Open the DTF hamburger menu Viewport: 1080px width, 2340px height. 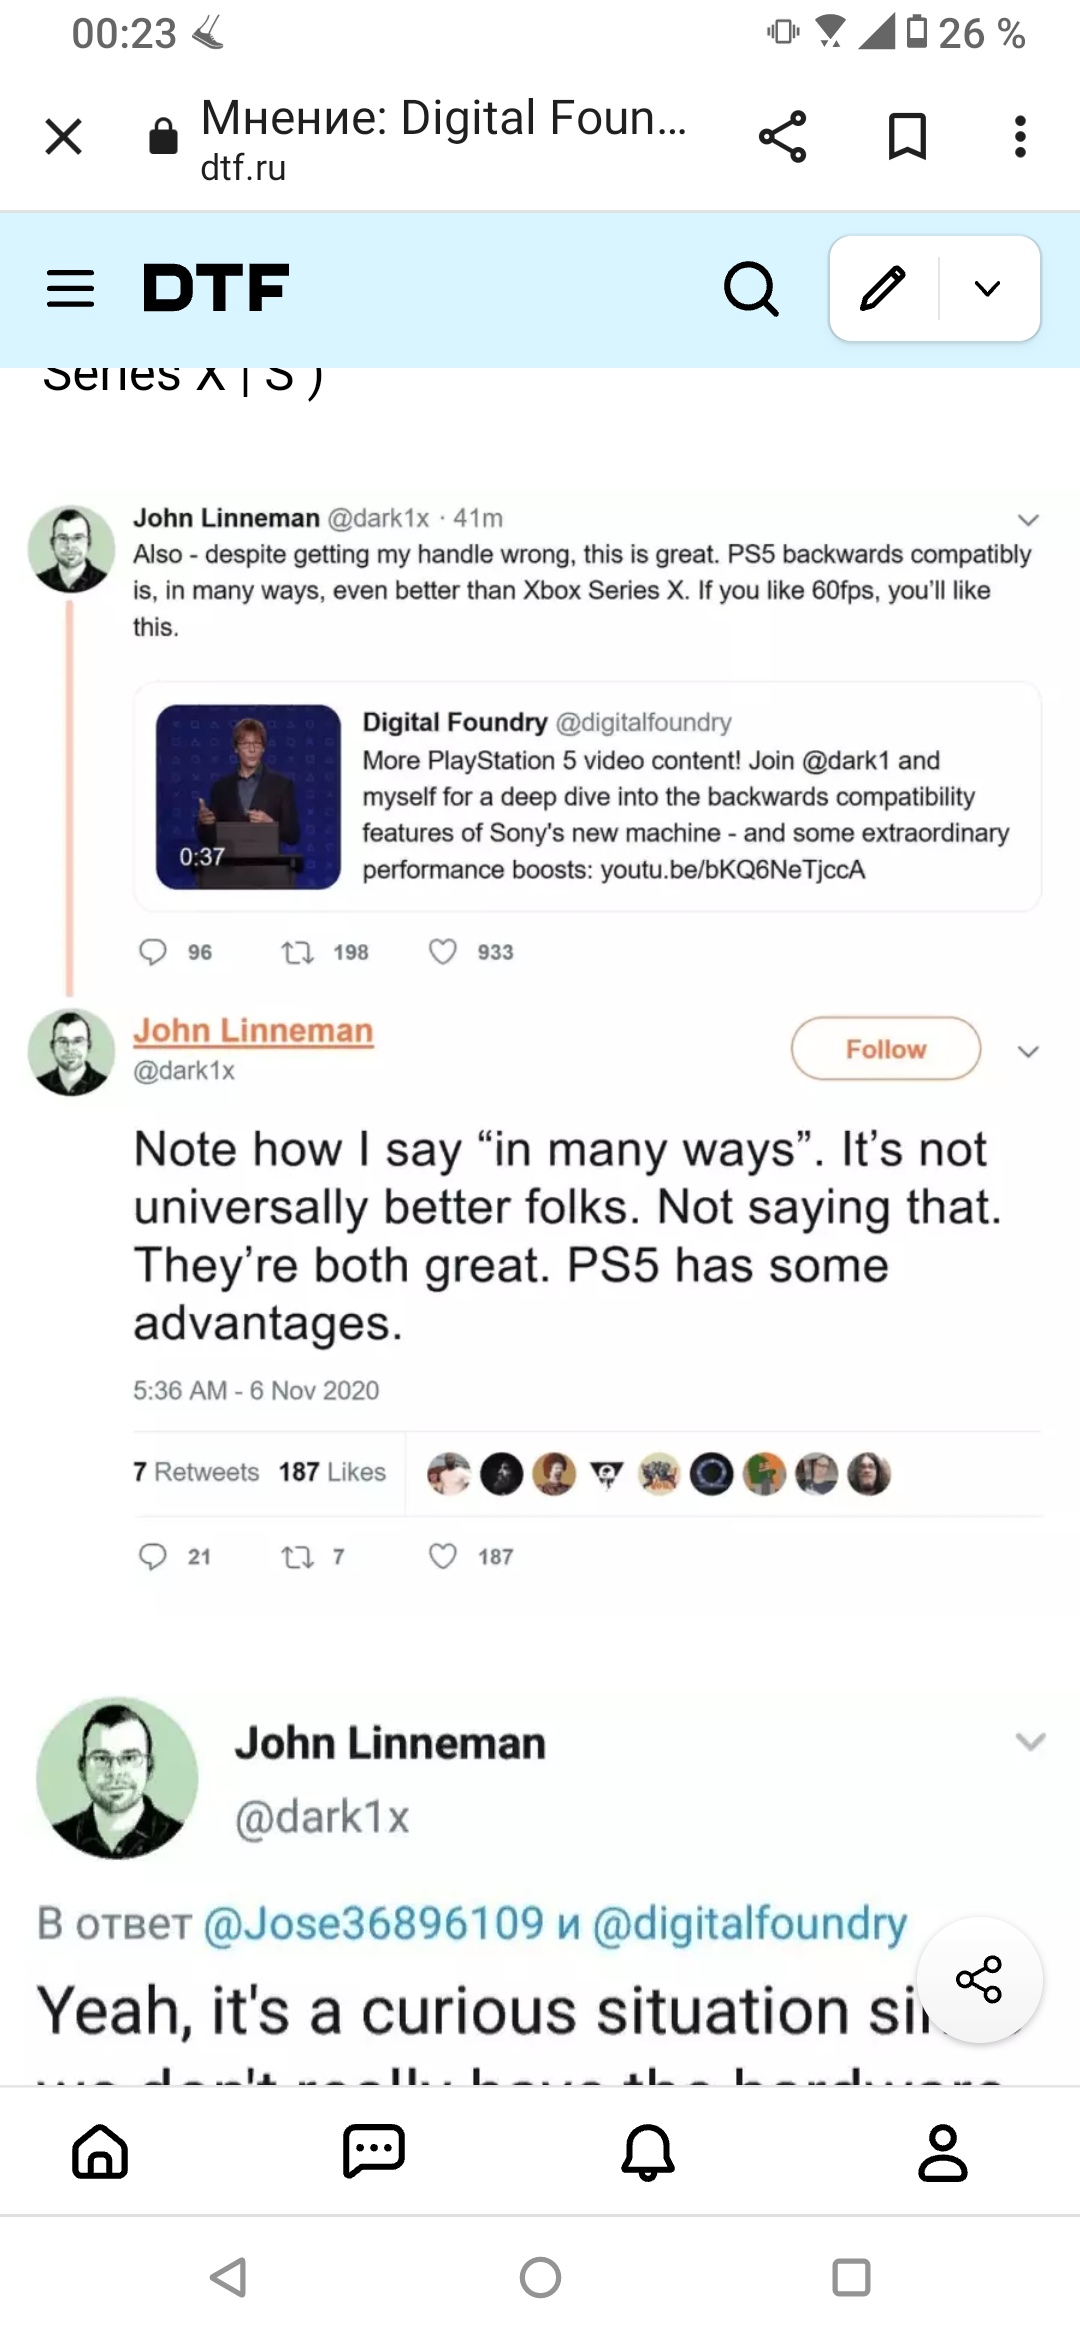70,289
